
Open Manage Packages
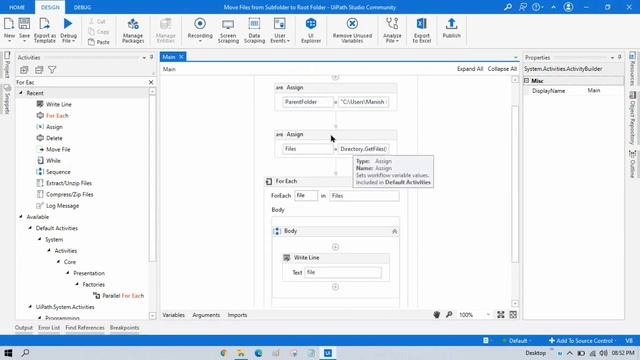point(133,30)
